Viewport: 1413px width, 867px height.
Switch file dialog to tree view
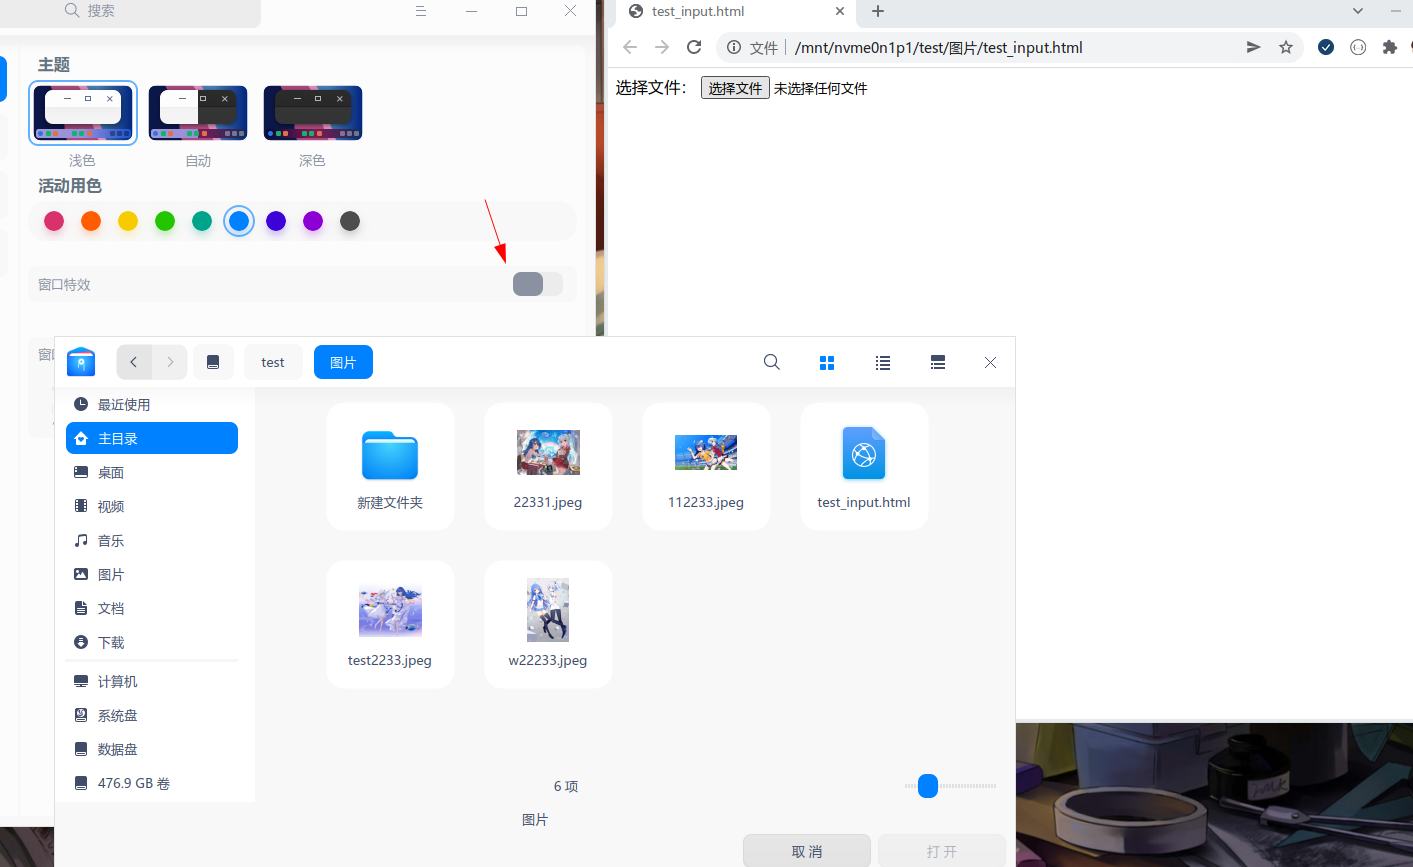pyautogui.click(x=938, y=363)
